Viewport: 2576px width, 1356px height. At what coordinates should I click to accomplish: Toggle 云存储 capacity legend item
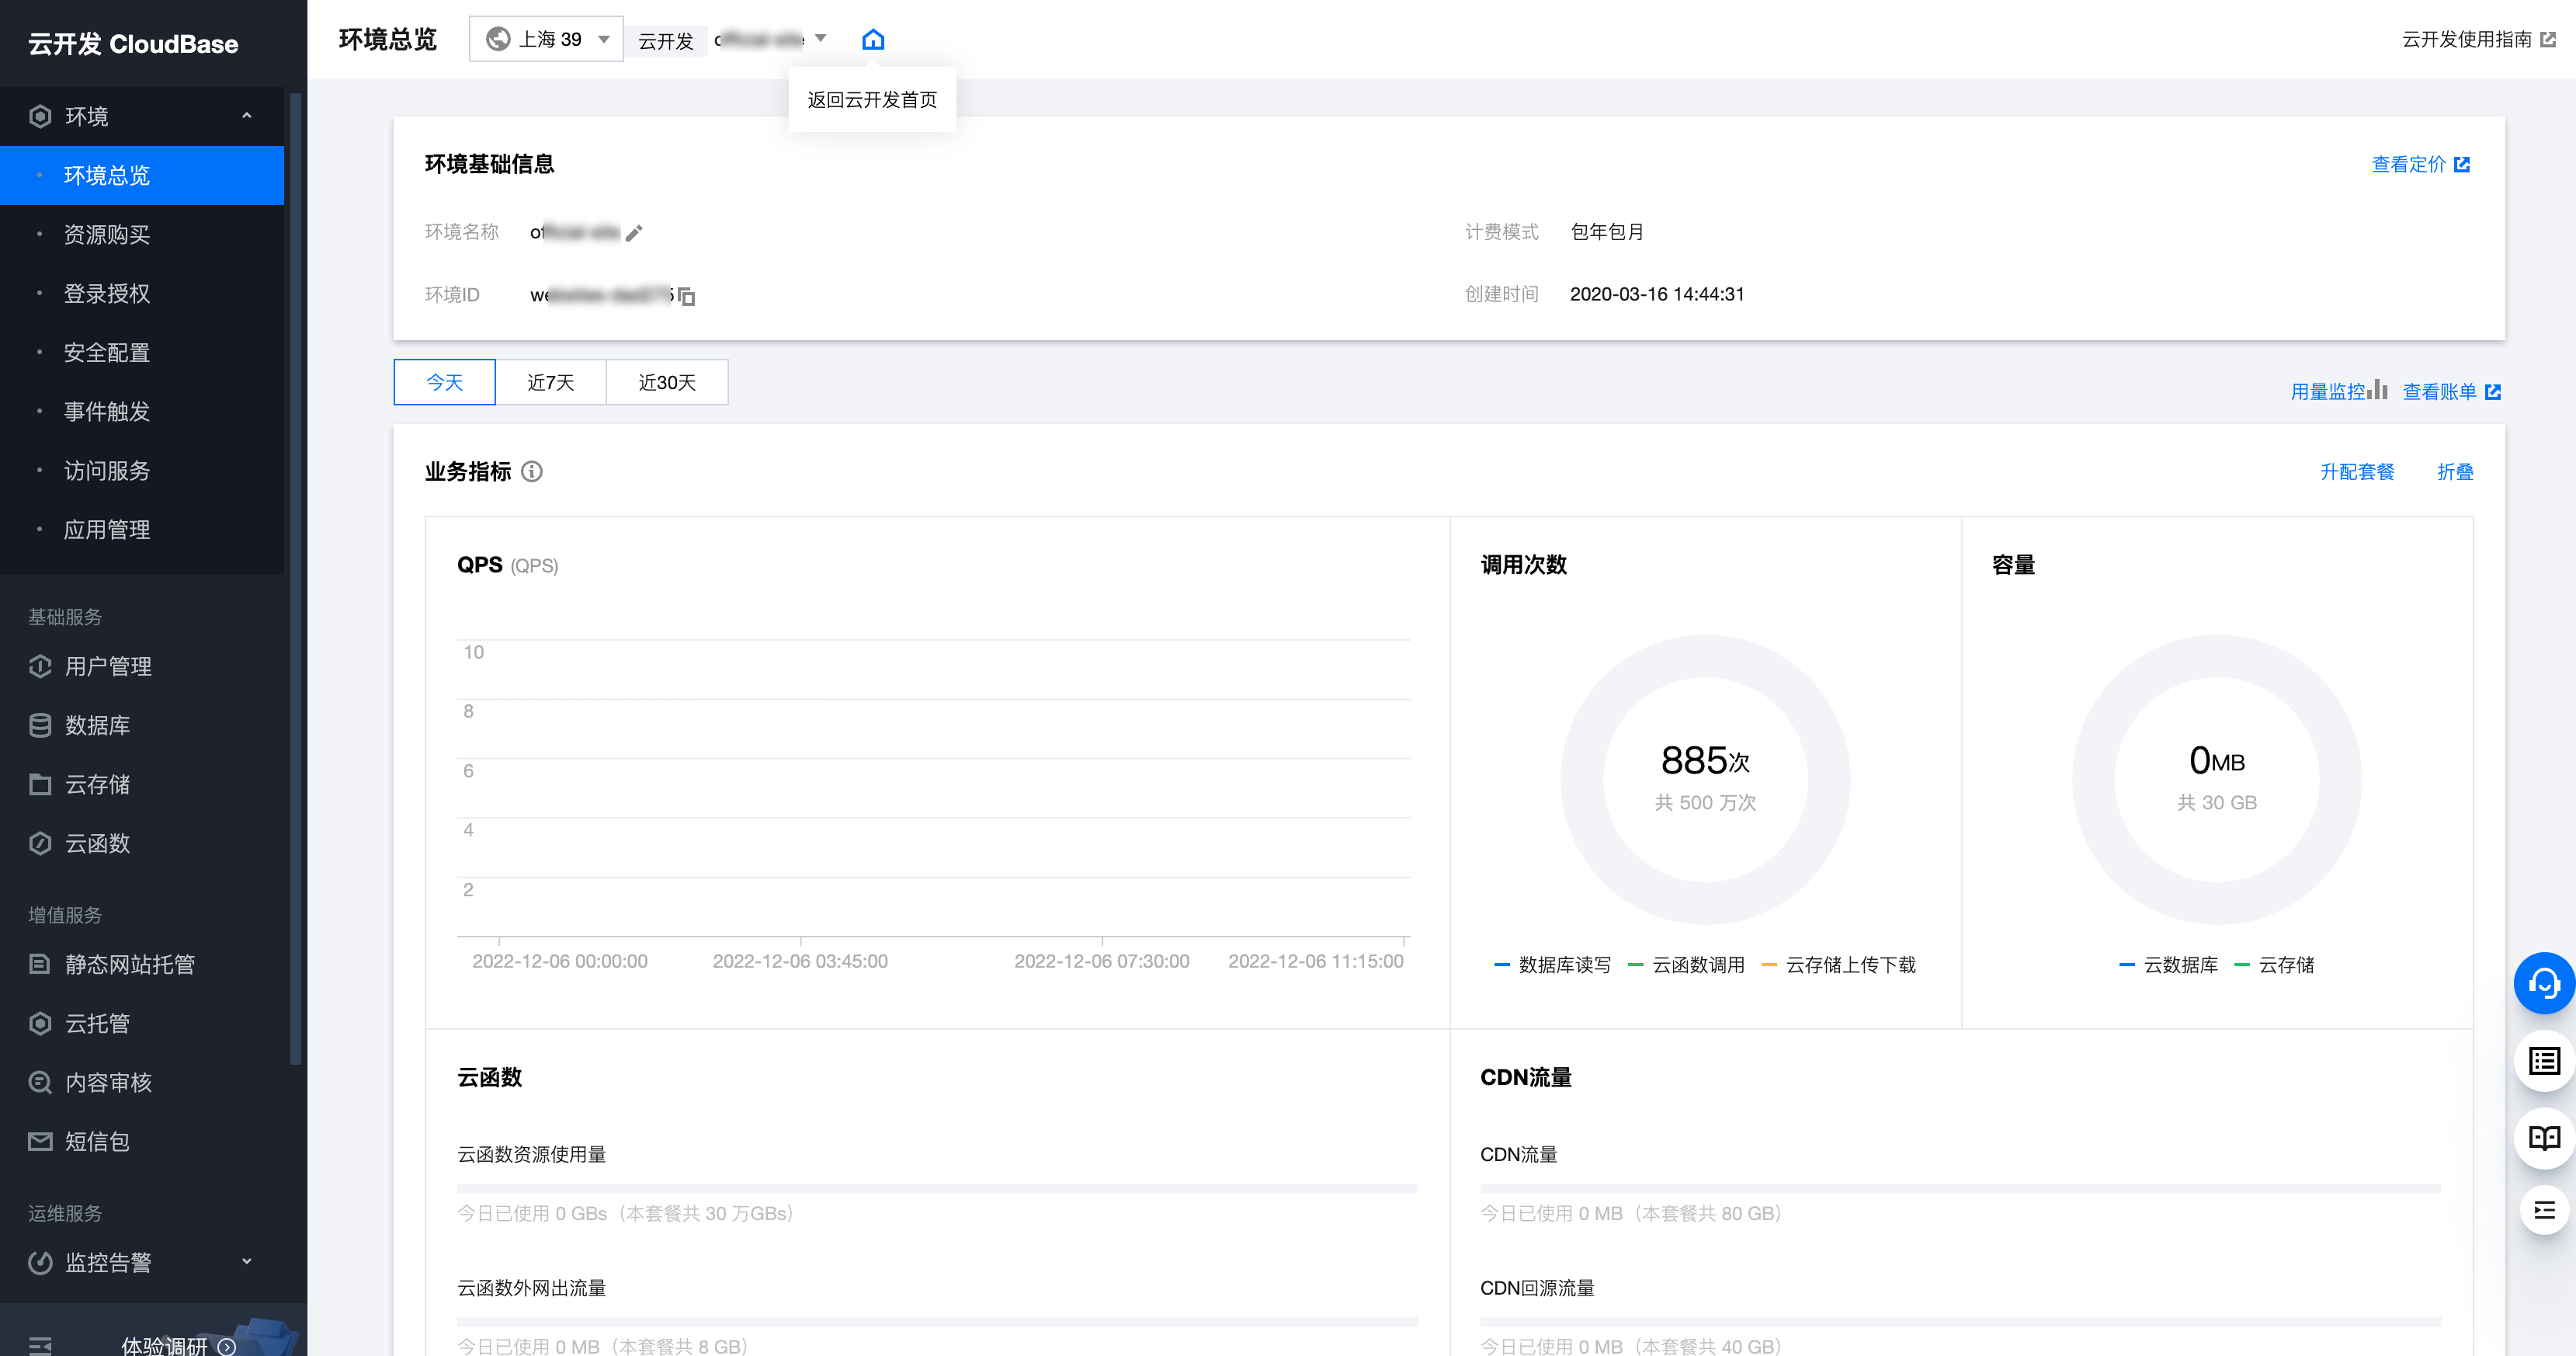(2274, 965)
